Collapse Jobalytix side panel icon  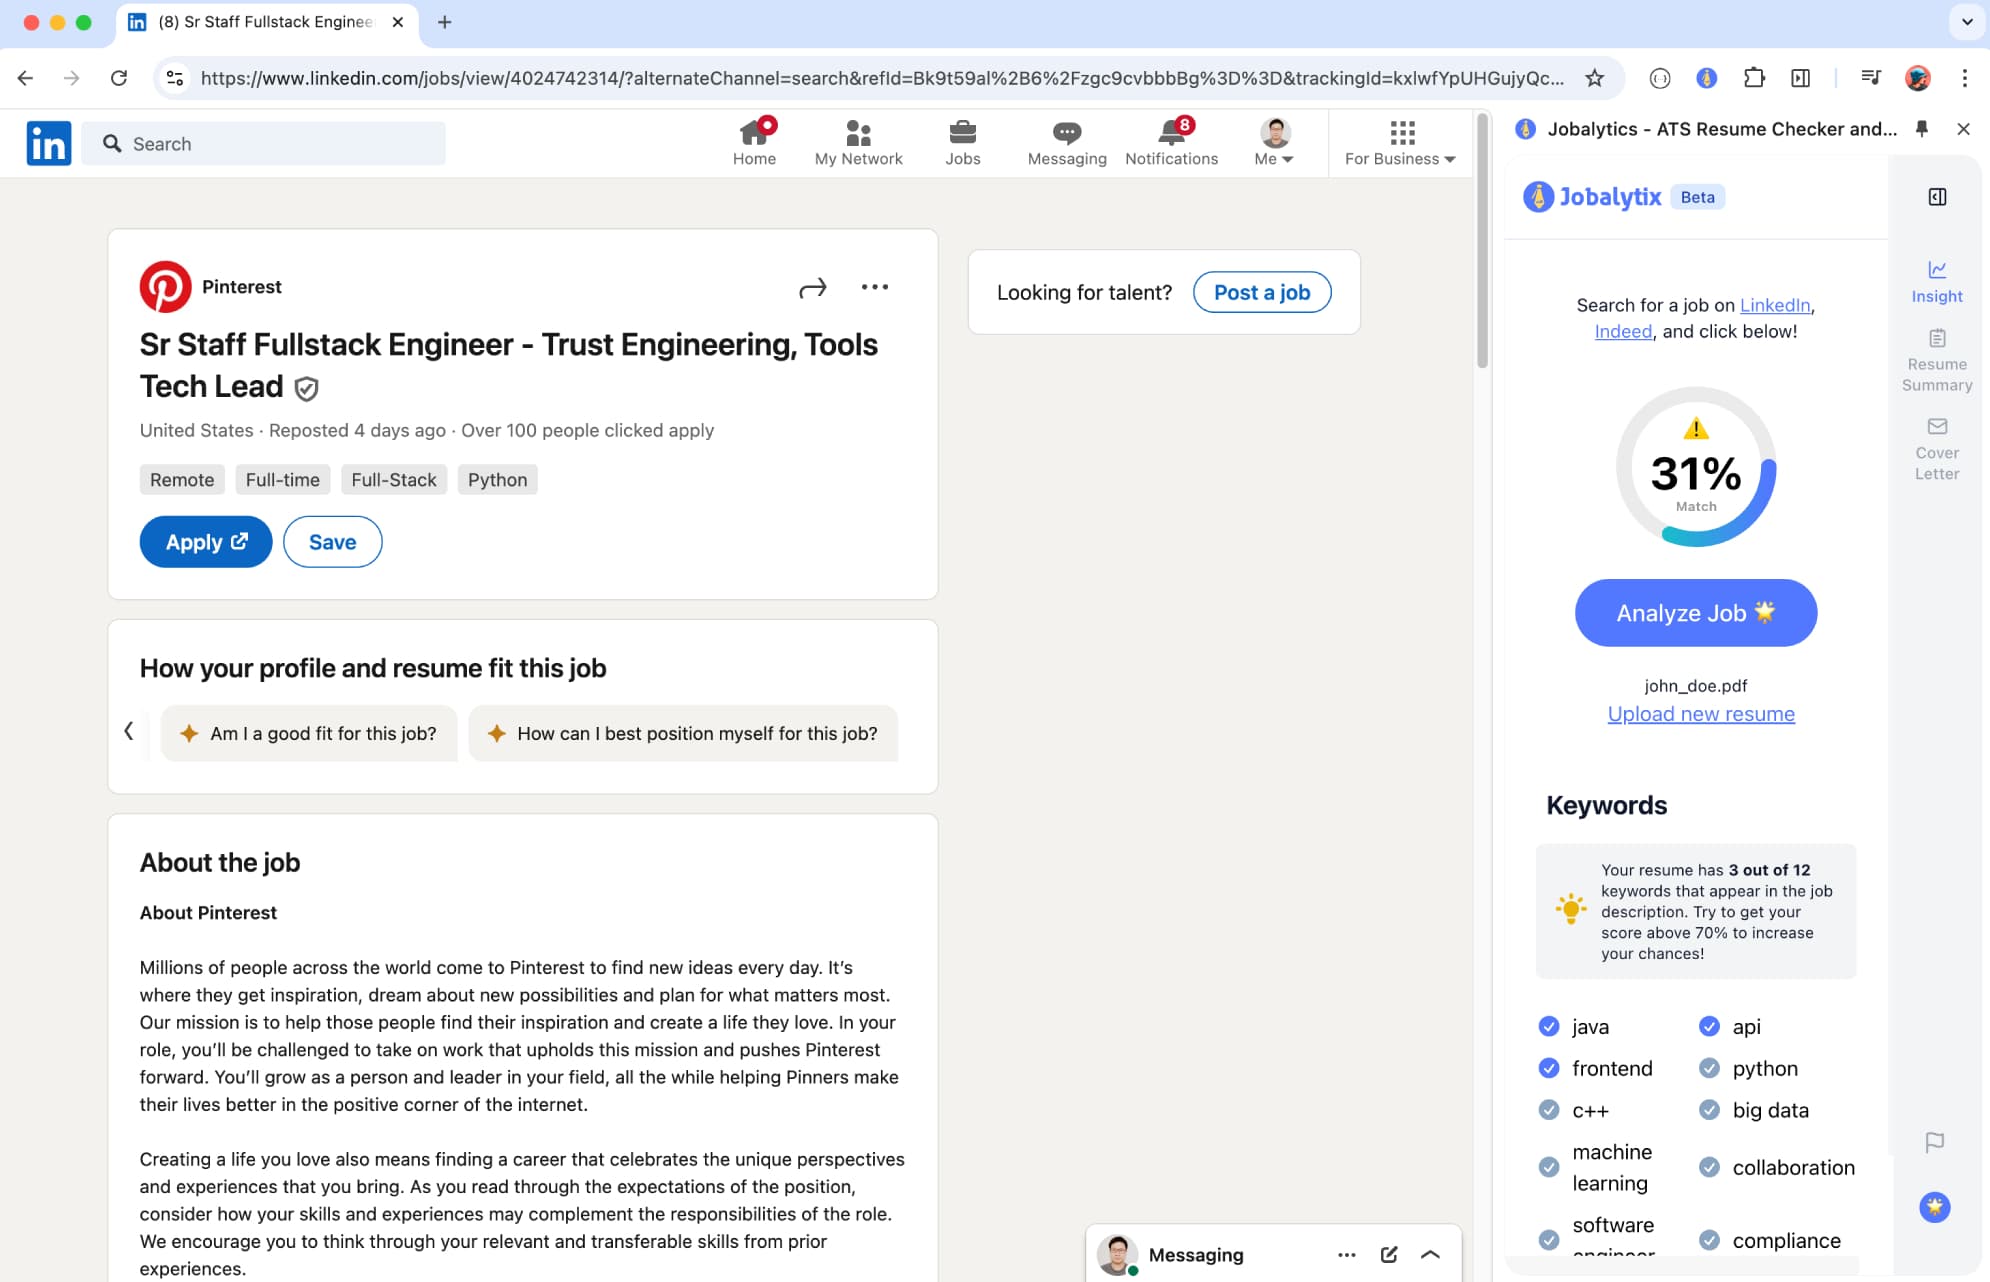tap(1937, 197)
